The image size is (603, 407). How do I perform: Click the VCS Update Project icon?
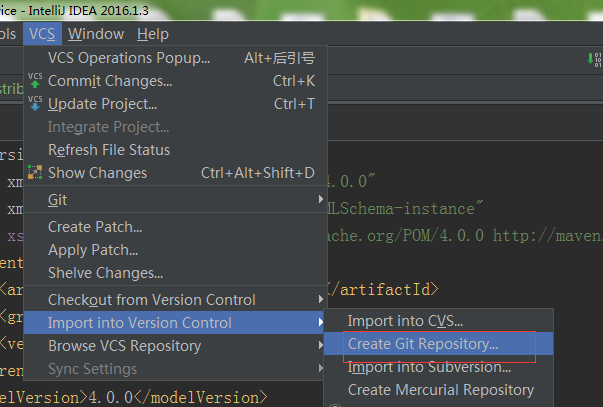35,103
